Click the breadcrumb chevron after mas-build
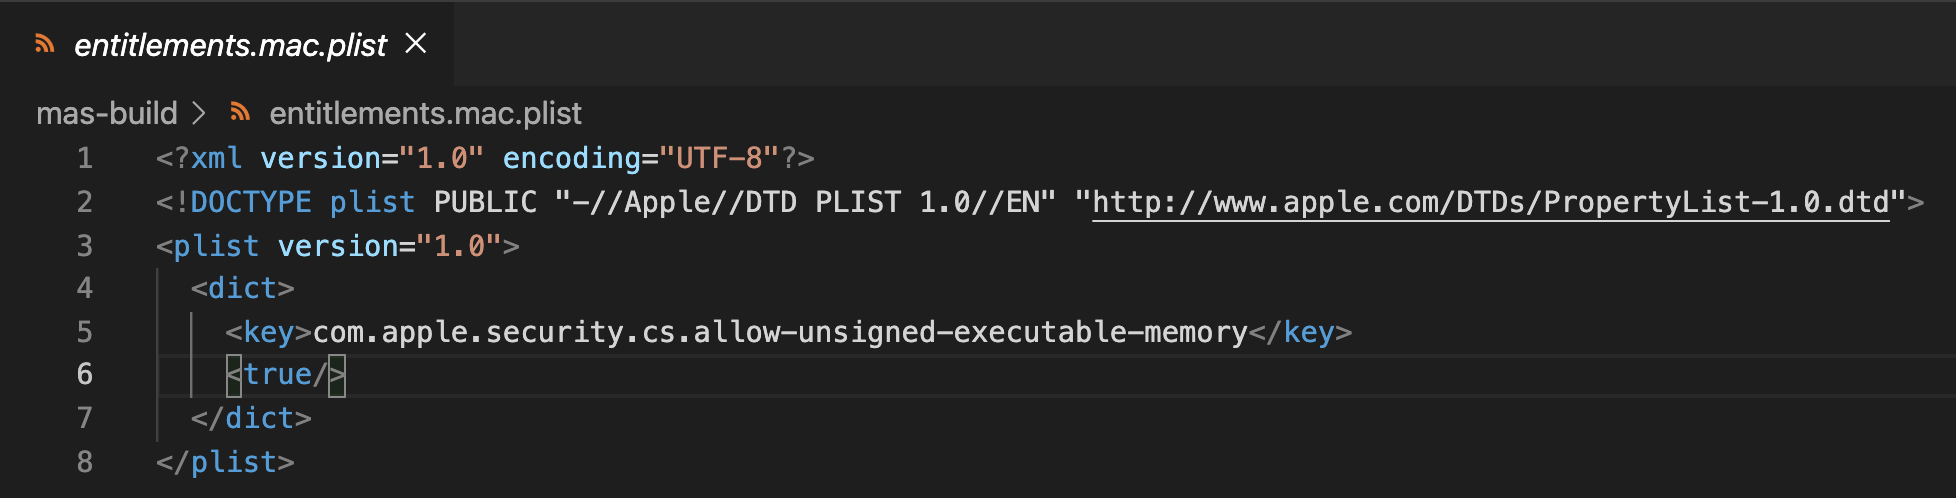The height and width of the screenshot is (498, 1956). [x=199, y=113]
